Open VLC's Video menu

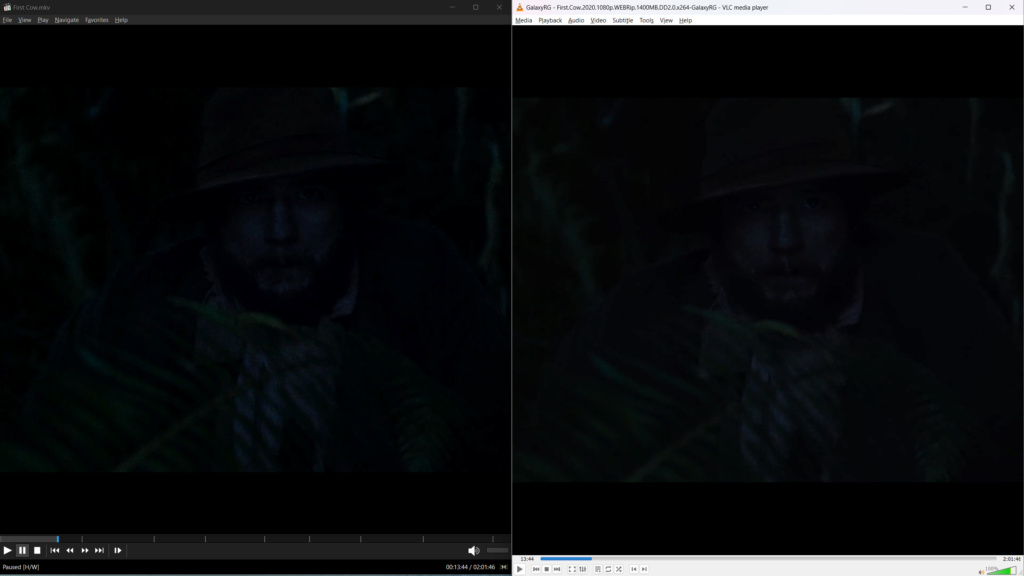pyautogui.click(x=598, y=20)
